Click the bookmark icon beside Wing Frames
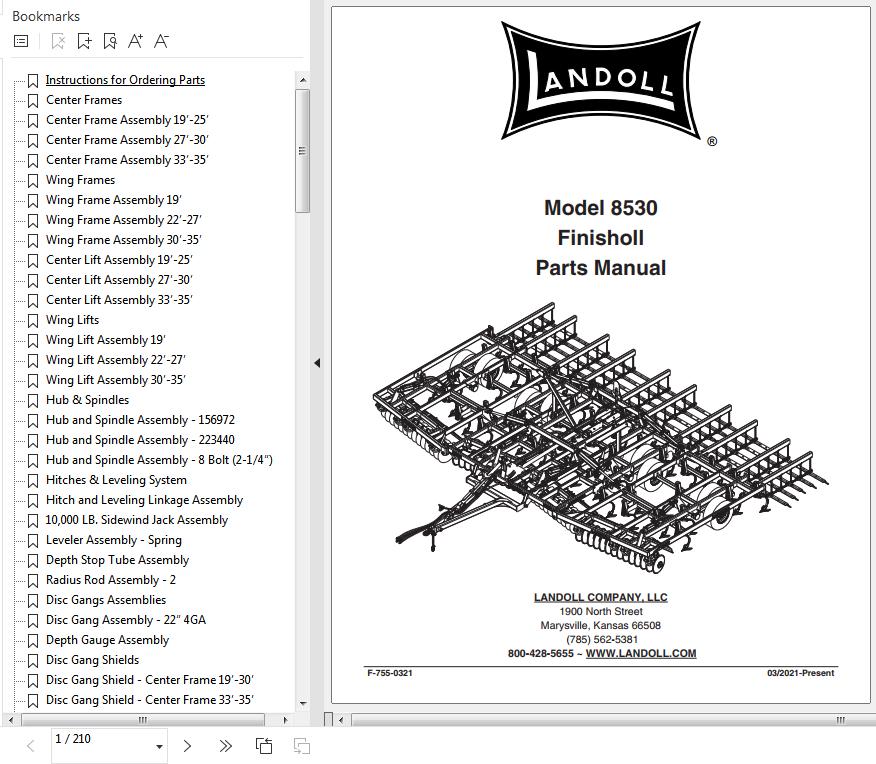 (x=33, y=180)
